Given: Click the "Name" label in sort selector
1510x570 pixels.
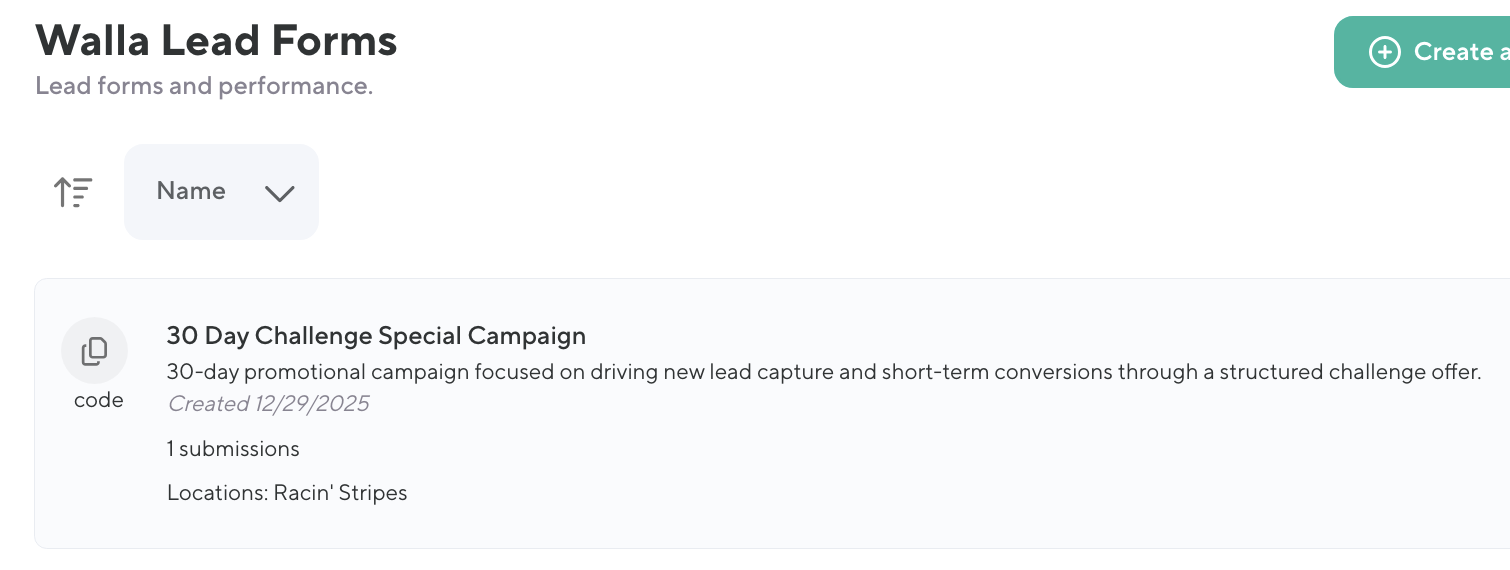Looking at the screenshot, I should tap(191, 191).
